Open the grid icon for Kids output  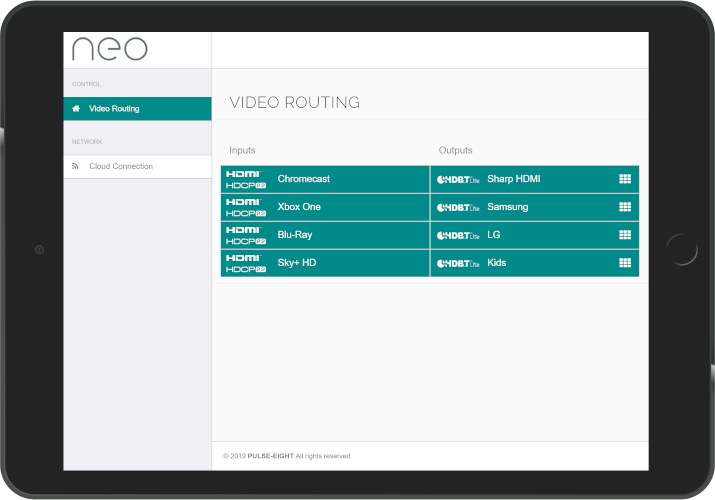coord(625,263)
